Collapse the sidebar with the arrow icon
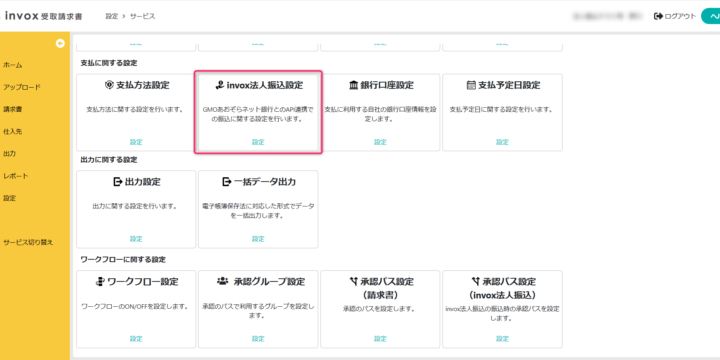The height and width of the screenshot is (360, 720). click(x=60, y=44)
